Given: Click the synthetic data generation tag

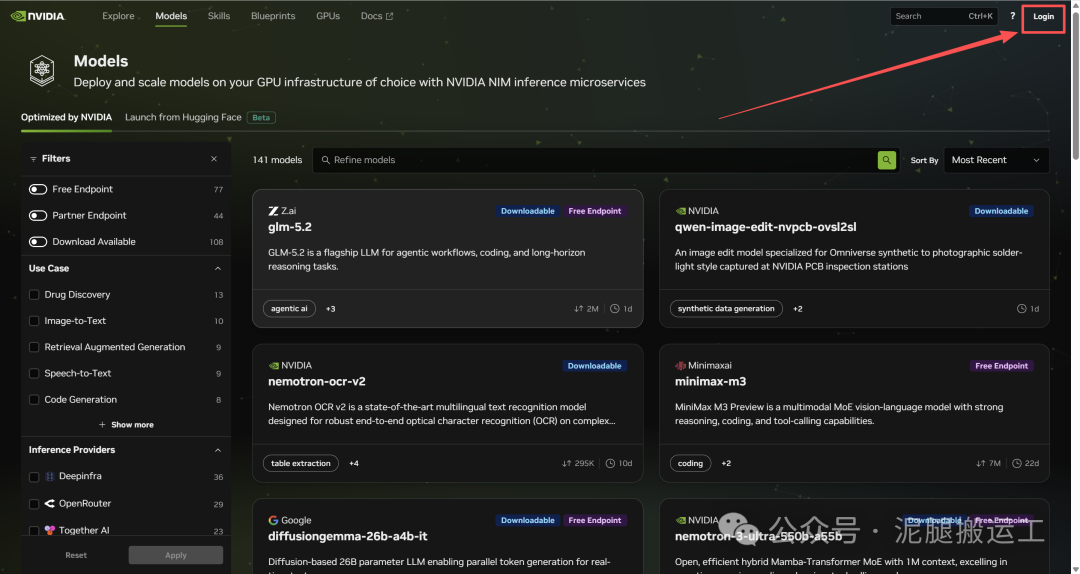Looking at the screenshot, I should click(726, 309).
